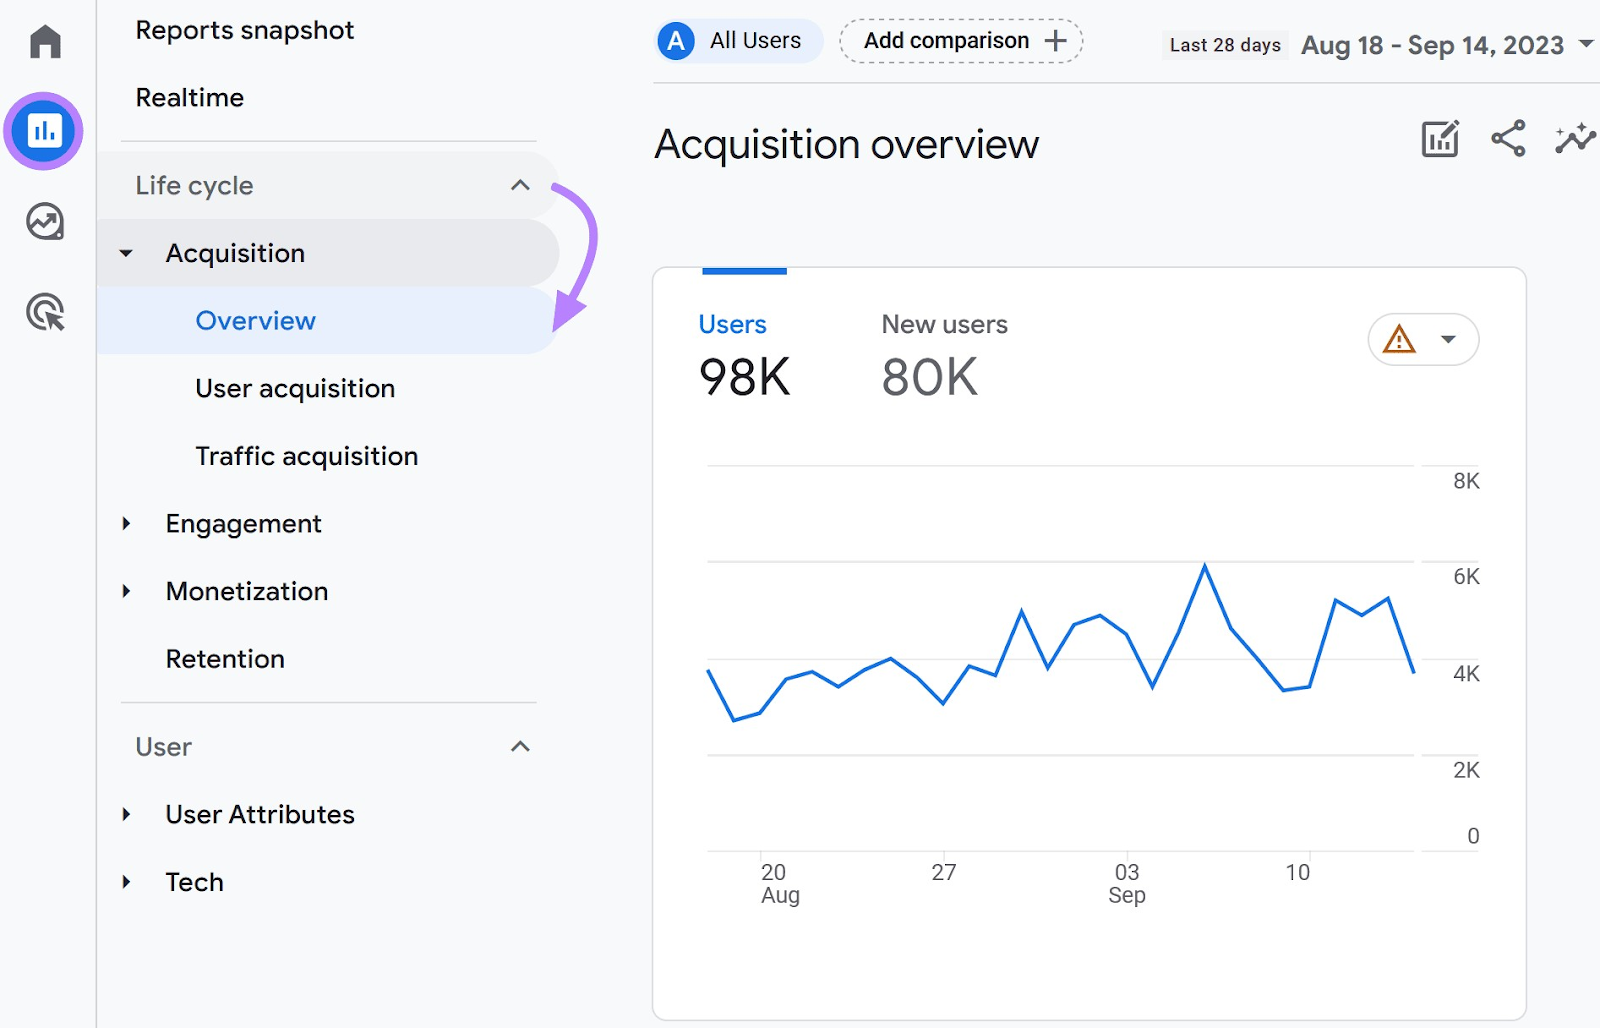
Task: Open automated Insights panel
Action: click(1573, 140)
